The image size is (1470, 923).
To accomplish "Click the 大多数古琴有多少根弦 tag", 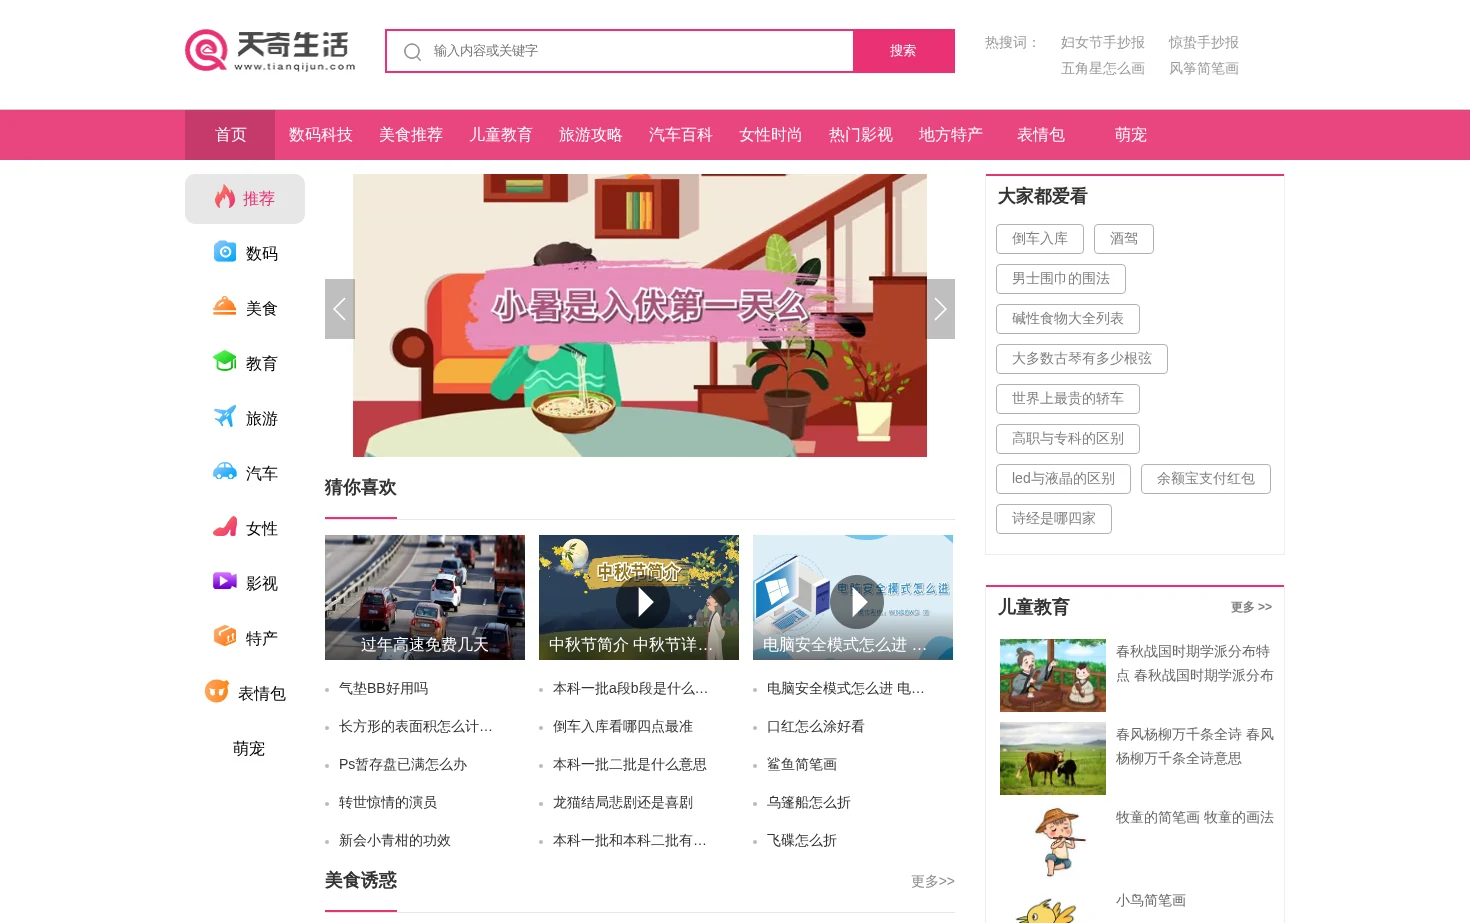I will (x=1081, y=359).
